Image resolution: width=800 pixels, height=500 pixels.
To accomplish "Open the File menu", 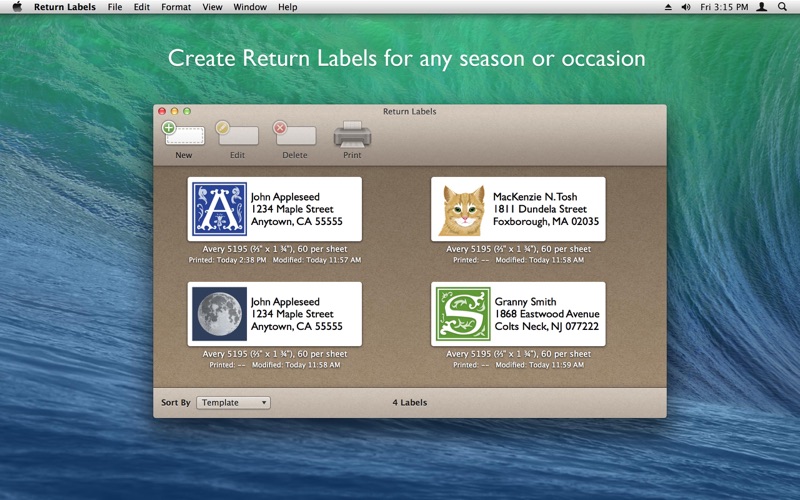I will pos(115,7).
